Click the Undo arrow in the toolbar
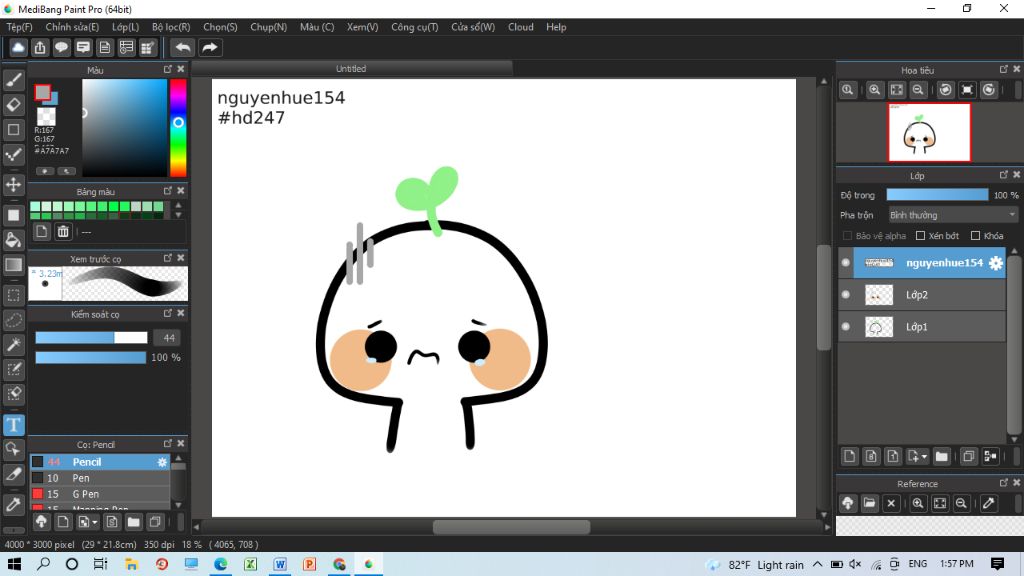 (x=183, y=48)
